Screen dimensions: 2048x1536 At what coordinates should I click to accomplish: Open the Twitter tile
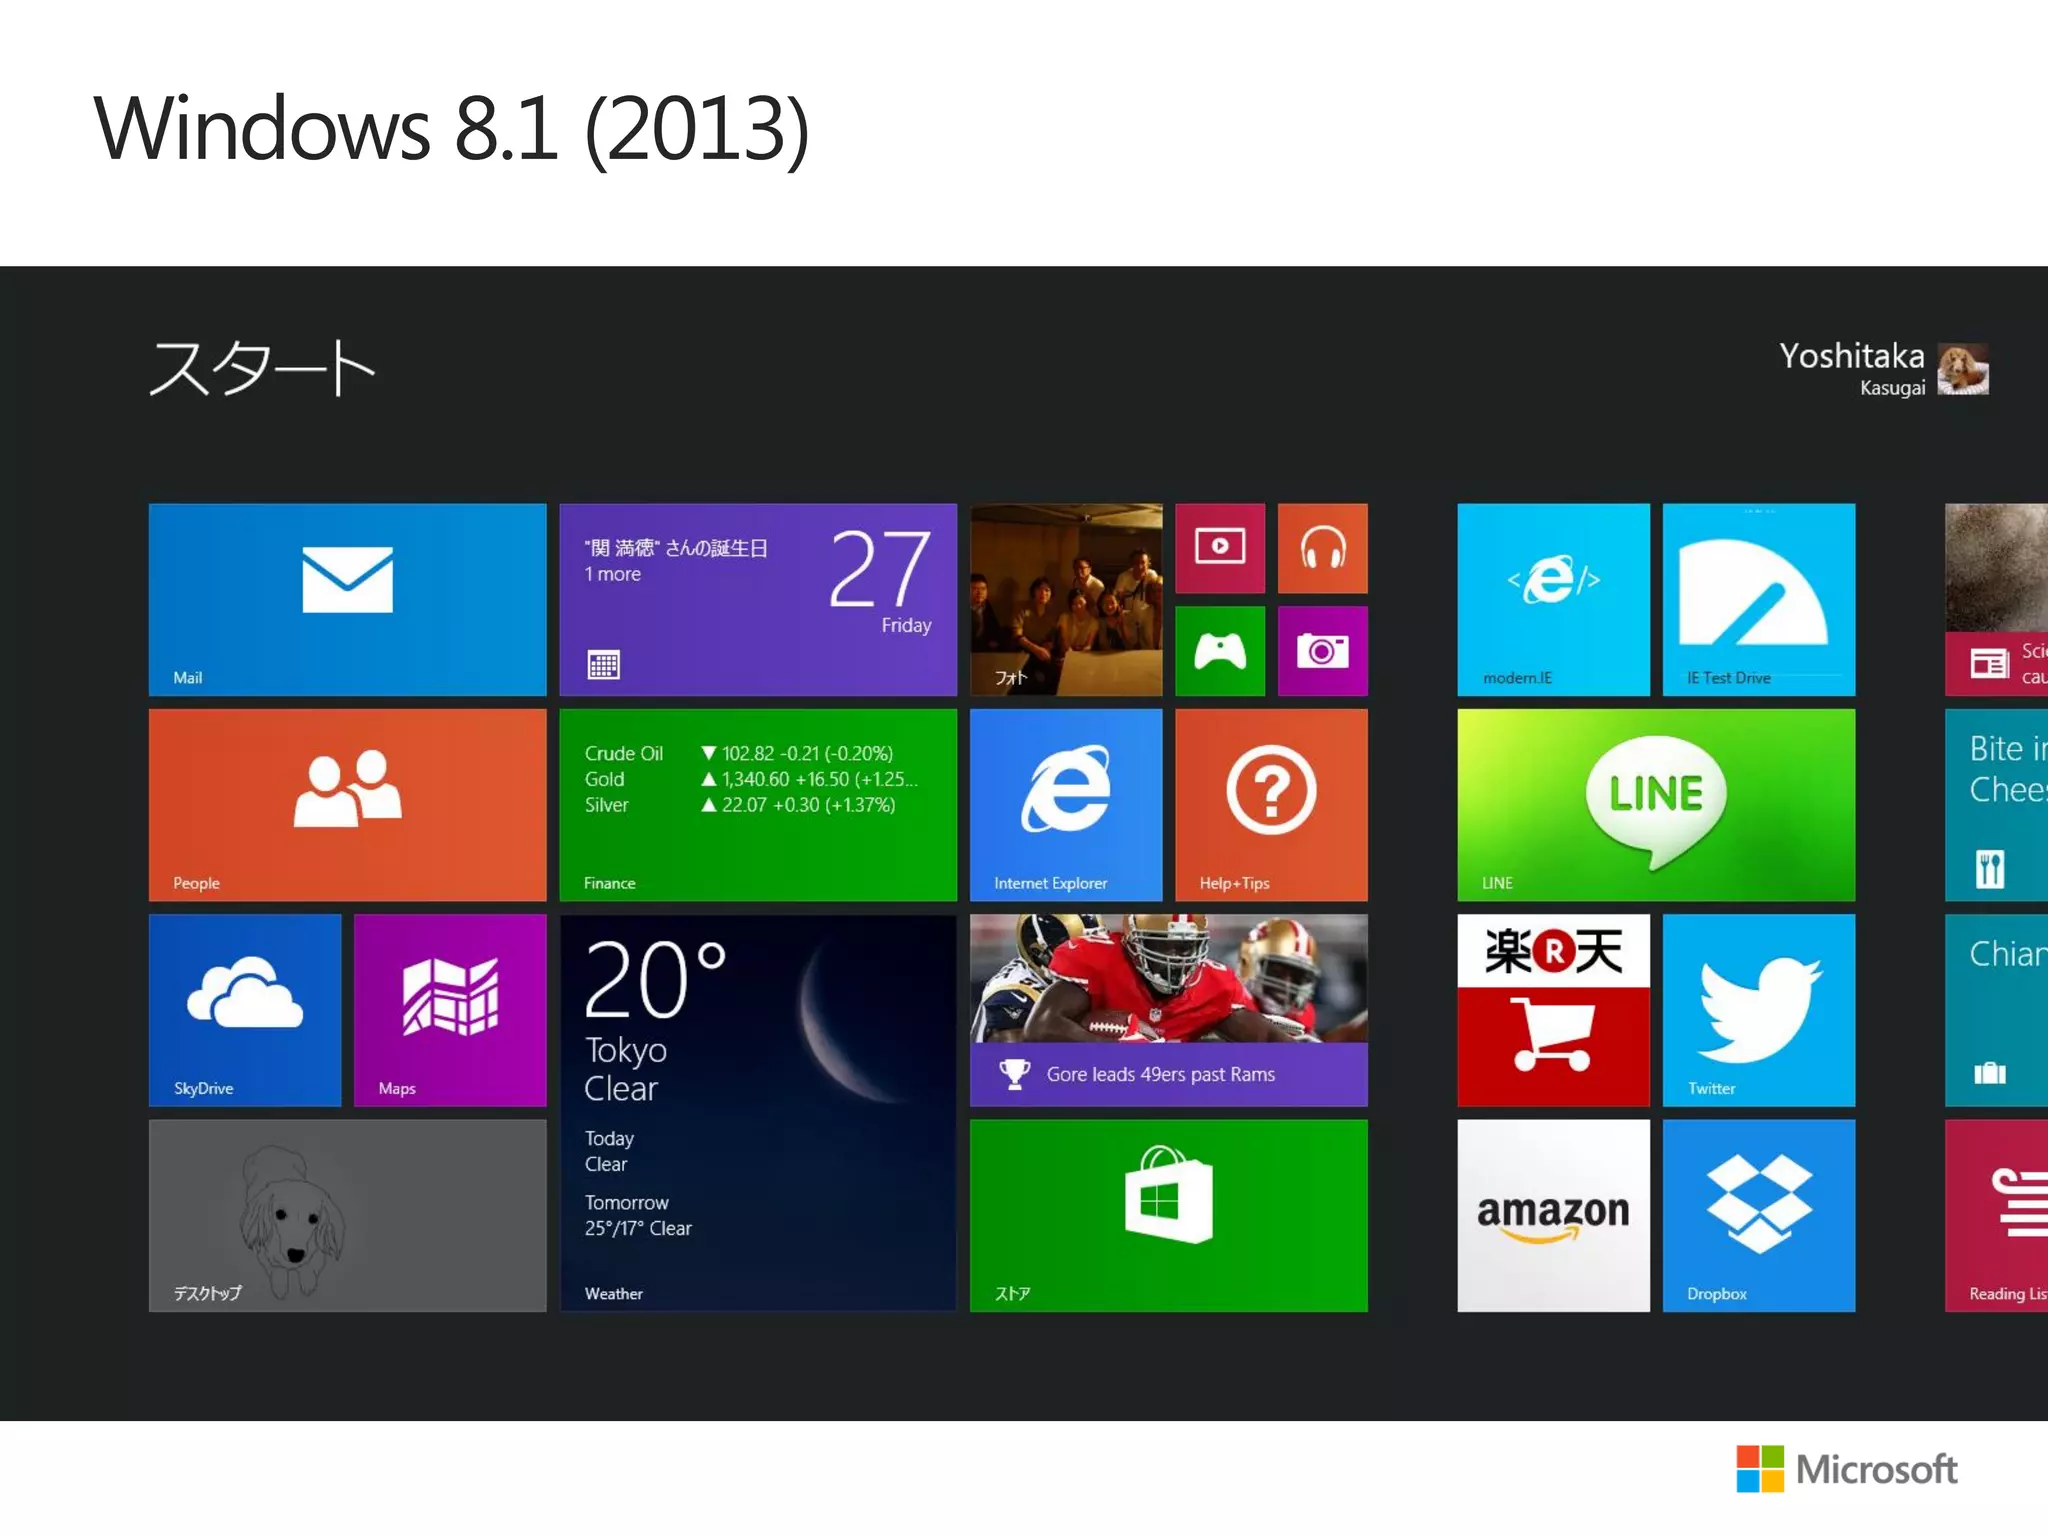pos(1759,1010)
